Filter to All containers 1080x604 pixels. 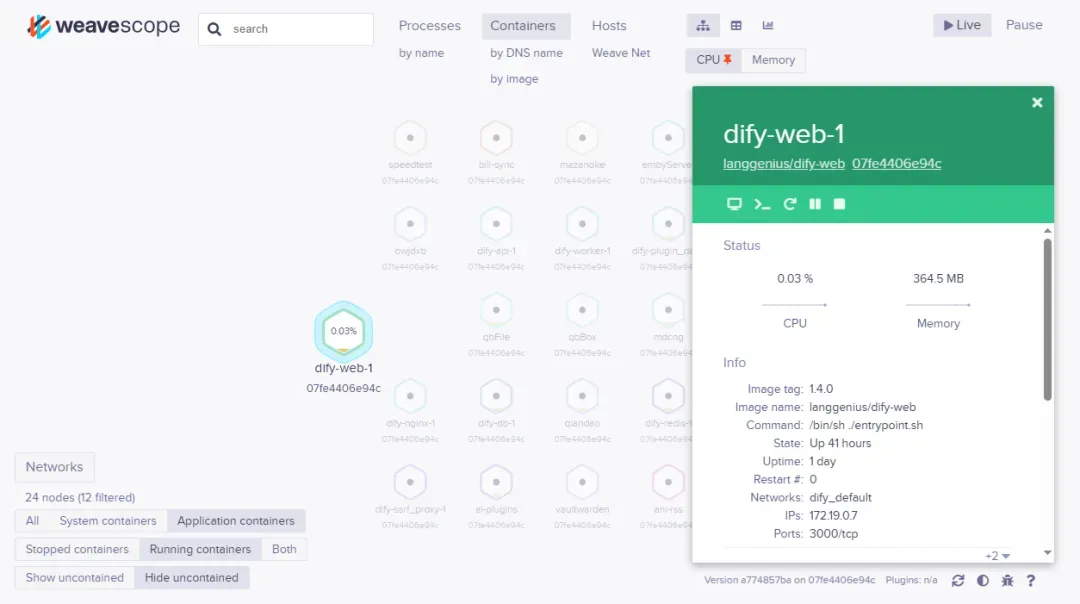tap(32, 521)
